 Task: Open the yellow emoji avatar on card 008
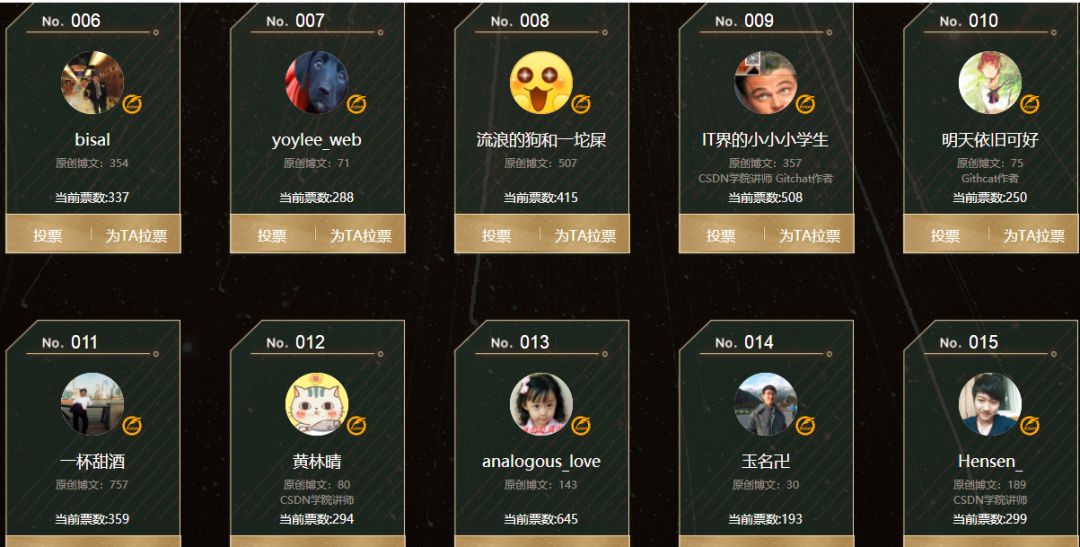pyautogui.click(x=541, y=82)
